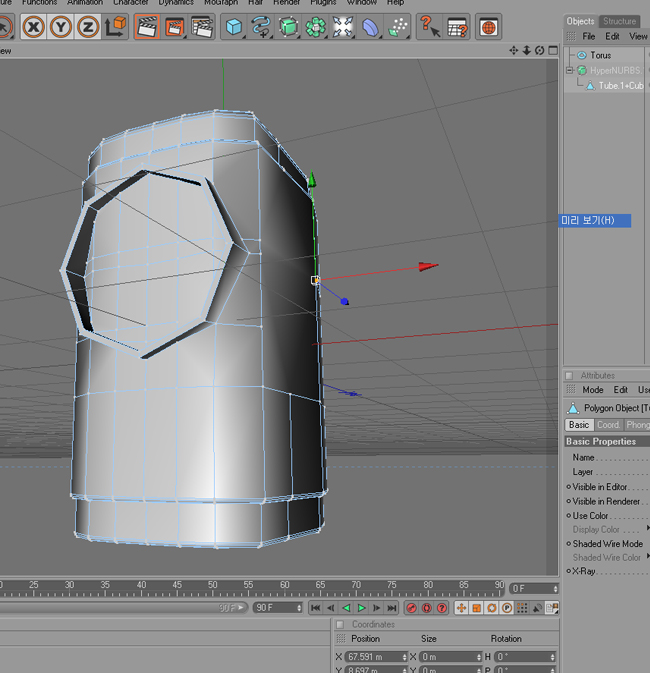Toggle Autokeying red circle button
The height and width of the screenshot is (673, 650).
tap(427, 608)
